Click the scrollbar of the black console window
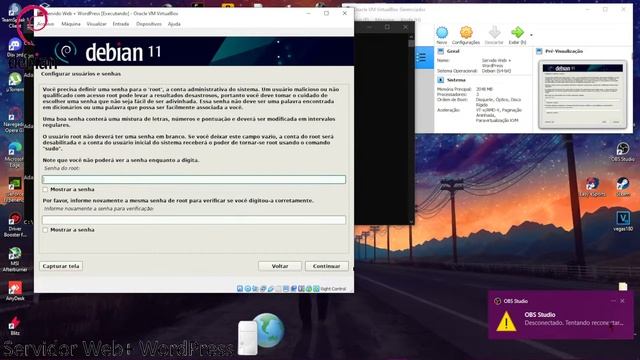This screenshot has height=360, width=640. click(x=411, y=129)
